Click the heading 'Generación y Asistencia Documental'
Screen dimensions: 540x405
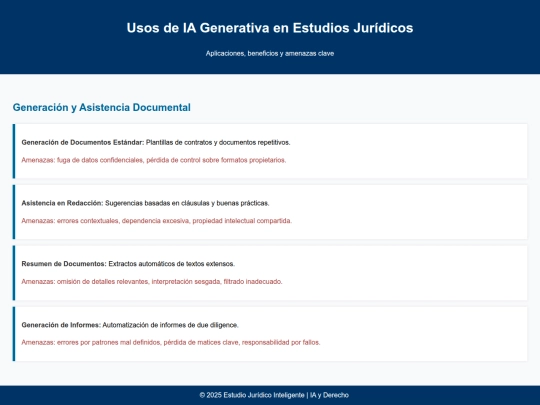[102, 107]
